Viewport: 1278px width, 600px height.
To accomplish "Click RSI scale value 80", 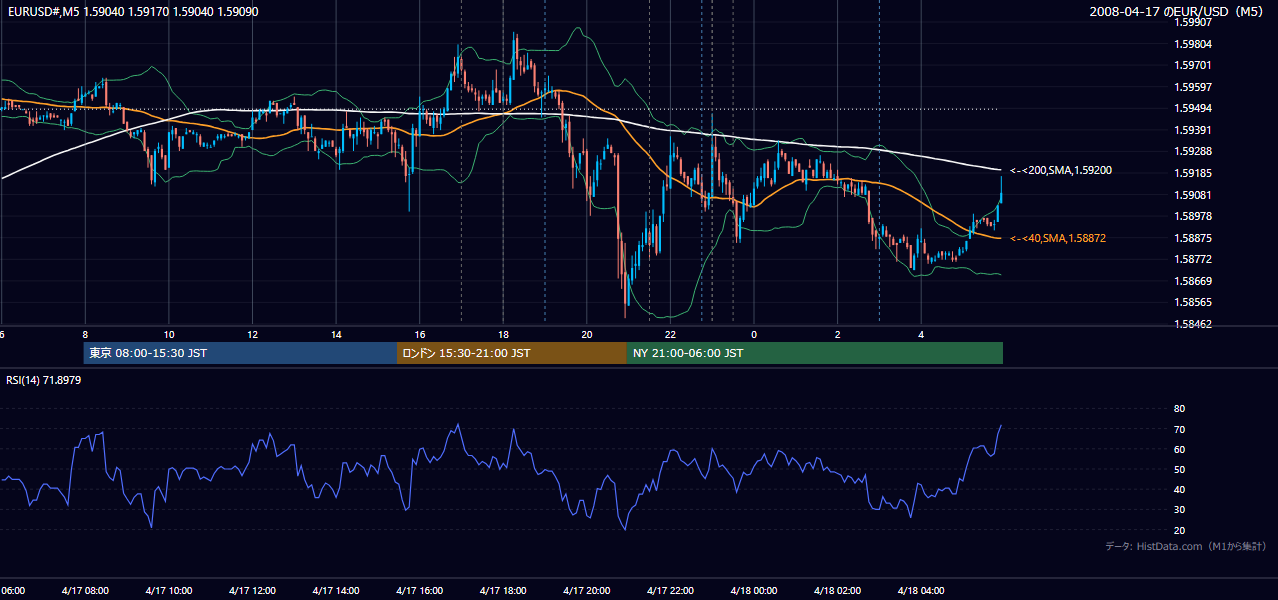I will click(x=1179, y=409).
